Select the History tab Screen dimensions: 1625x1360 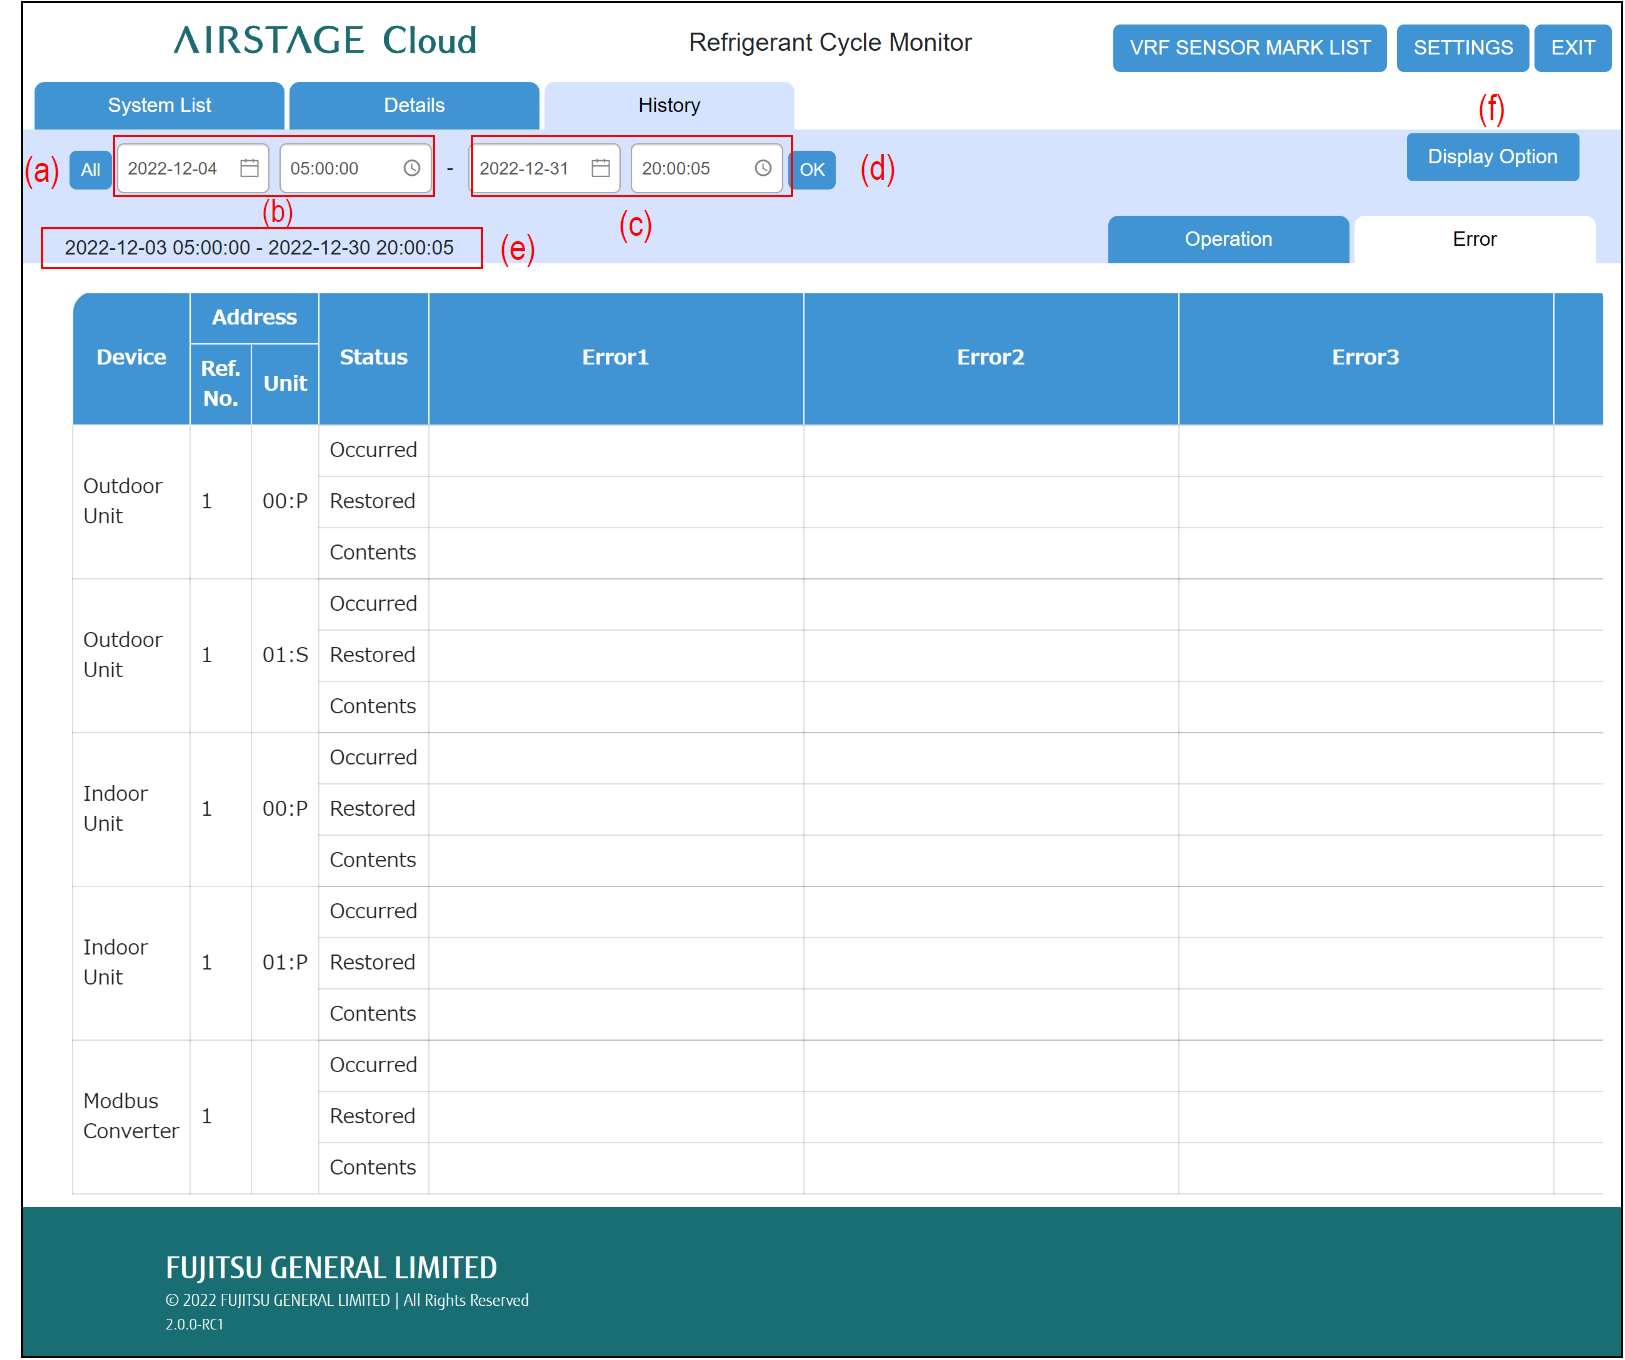(669, 106)
